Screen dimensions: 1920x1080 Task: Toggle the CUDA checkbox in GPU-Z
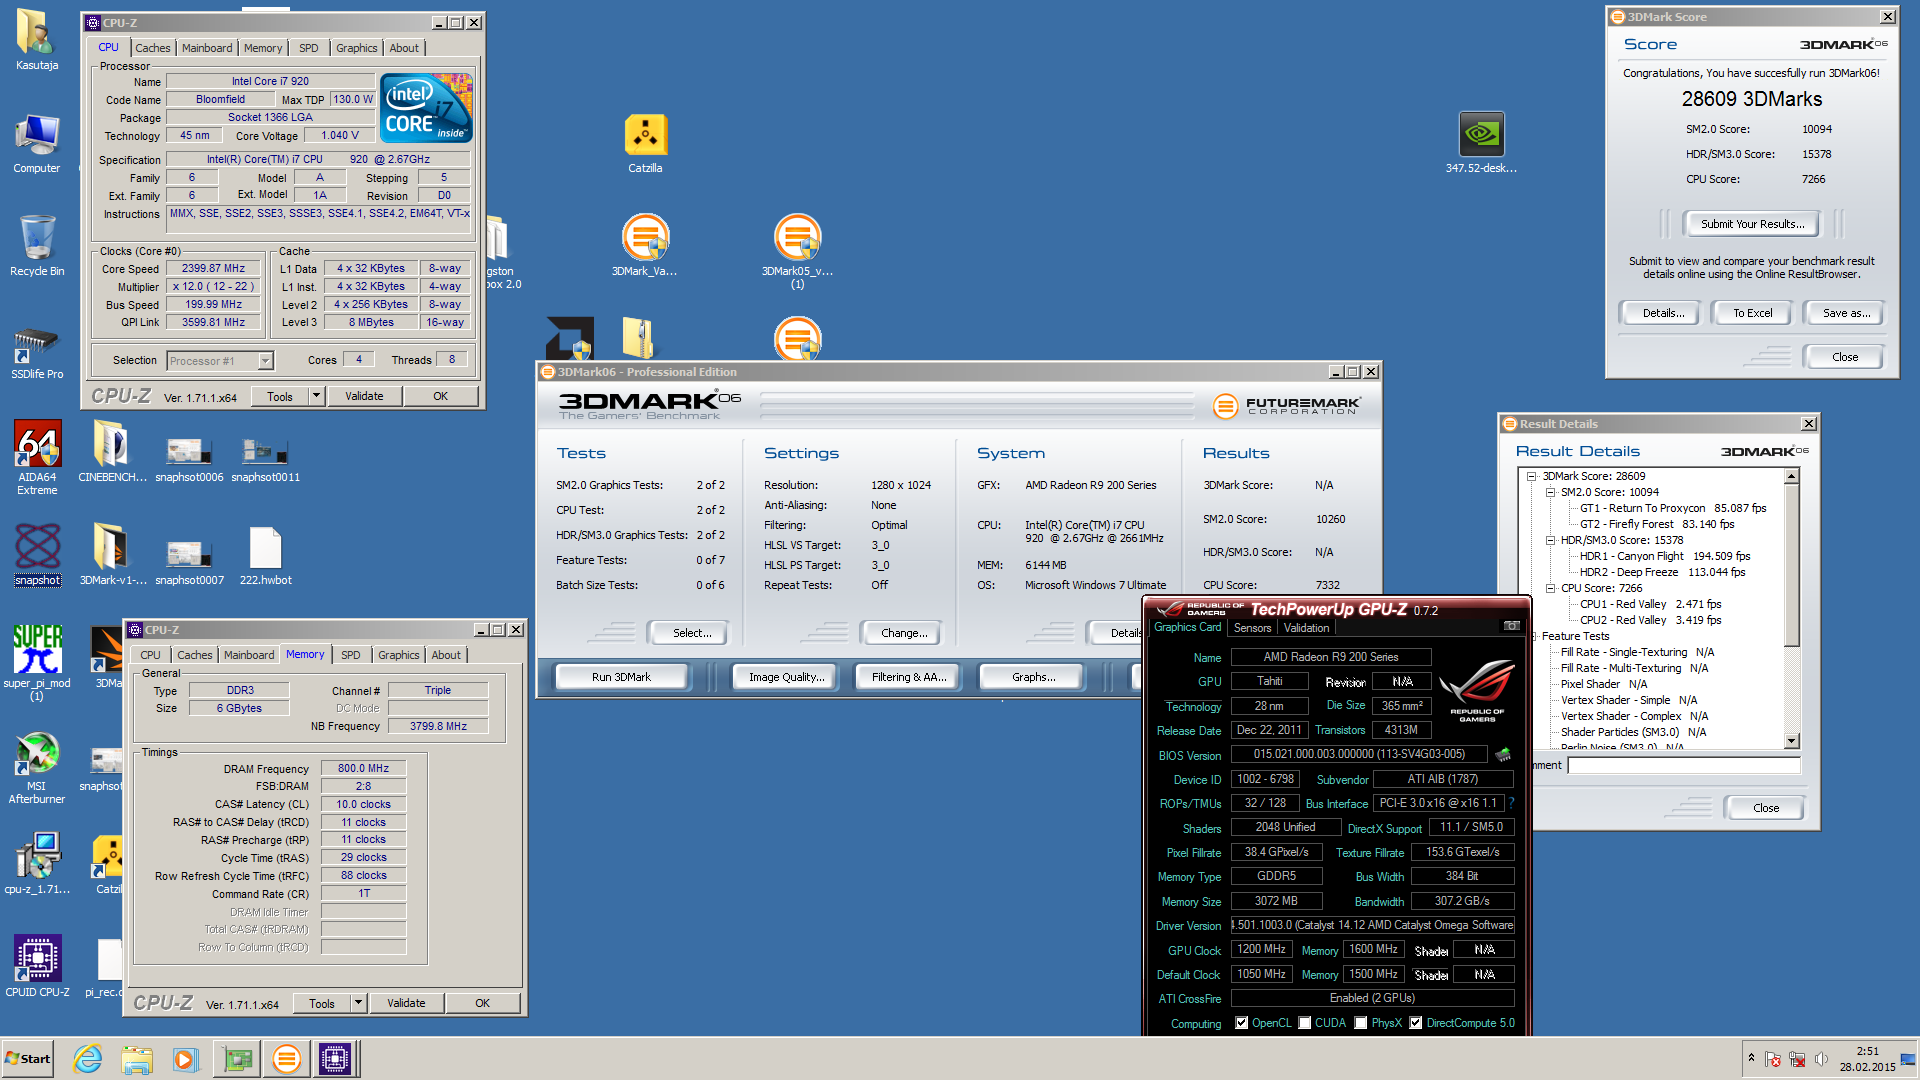1304,1023
